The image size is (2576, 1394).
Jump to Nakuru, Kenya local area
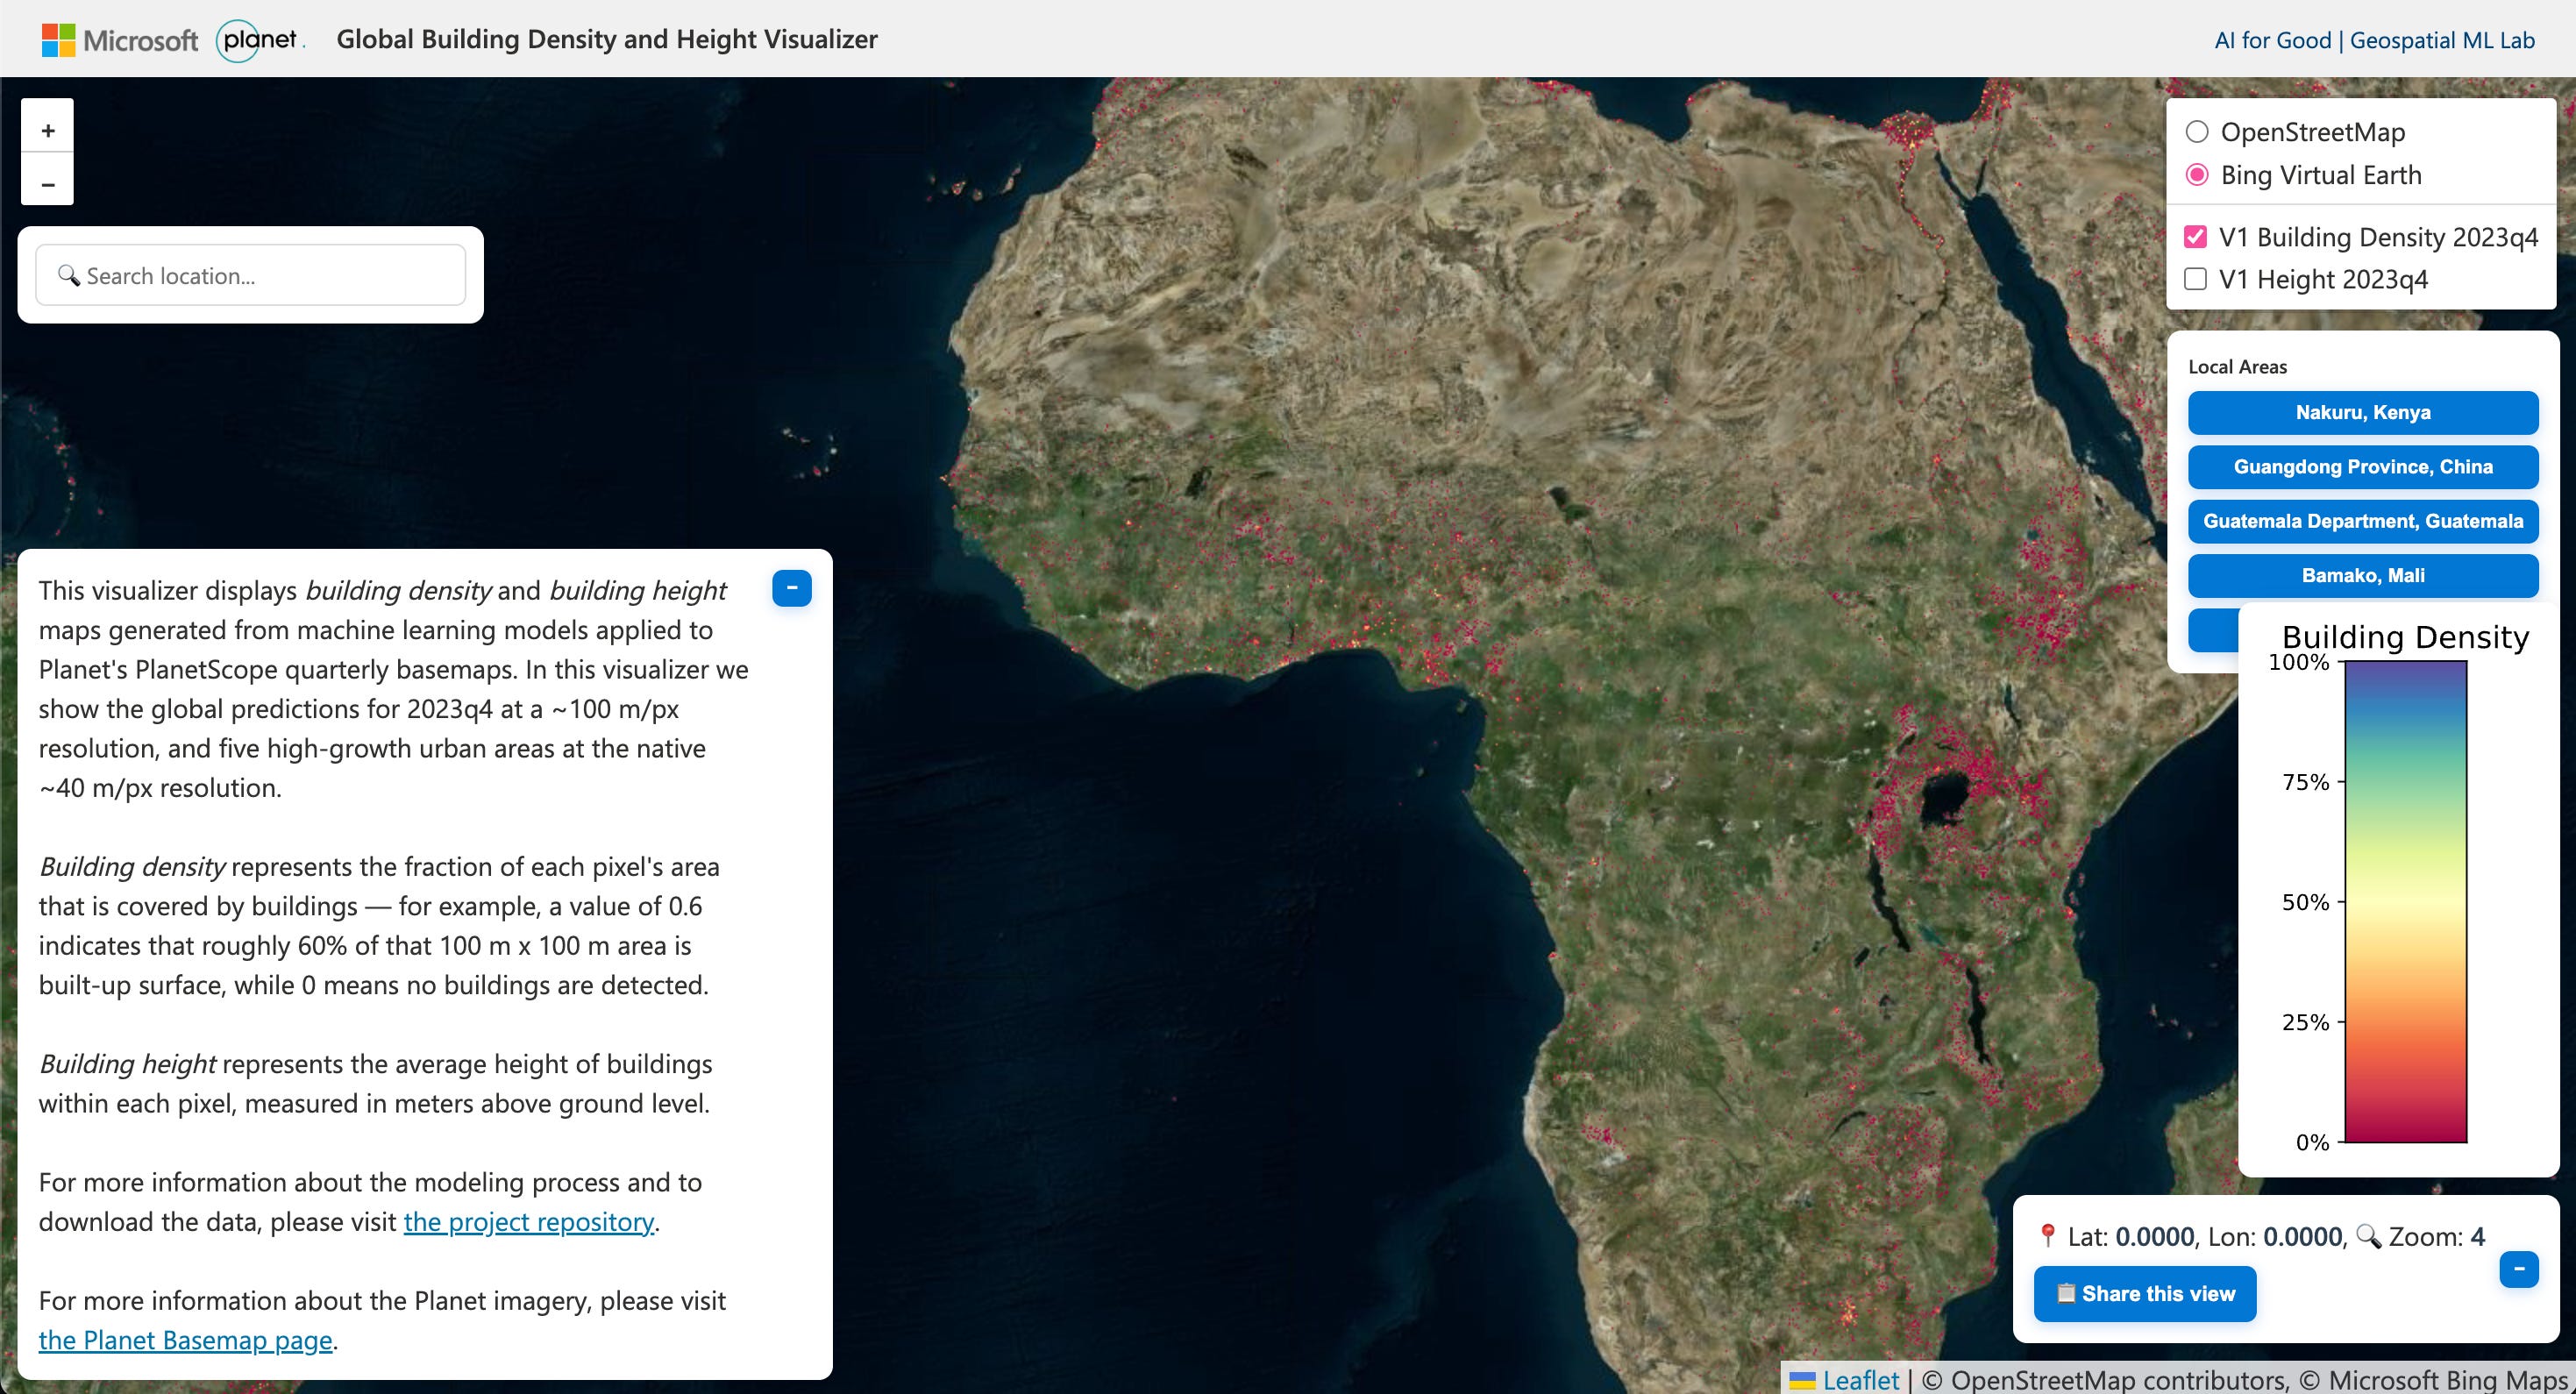(x=2362, y=412)
